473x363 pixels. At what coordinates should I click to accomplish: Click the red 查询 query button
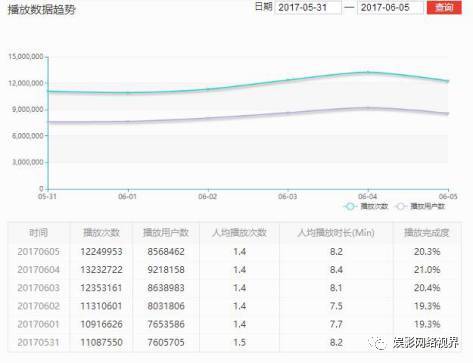[444, 7]
